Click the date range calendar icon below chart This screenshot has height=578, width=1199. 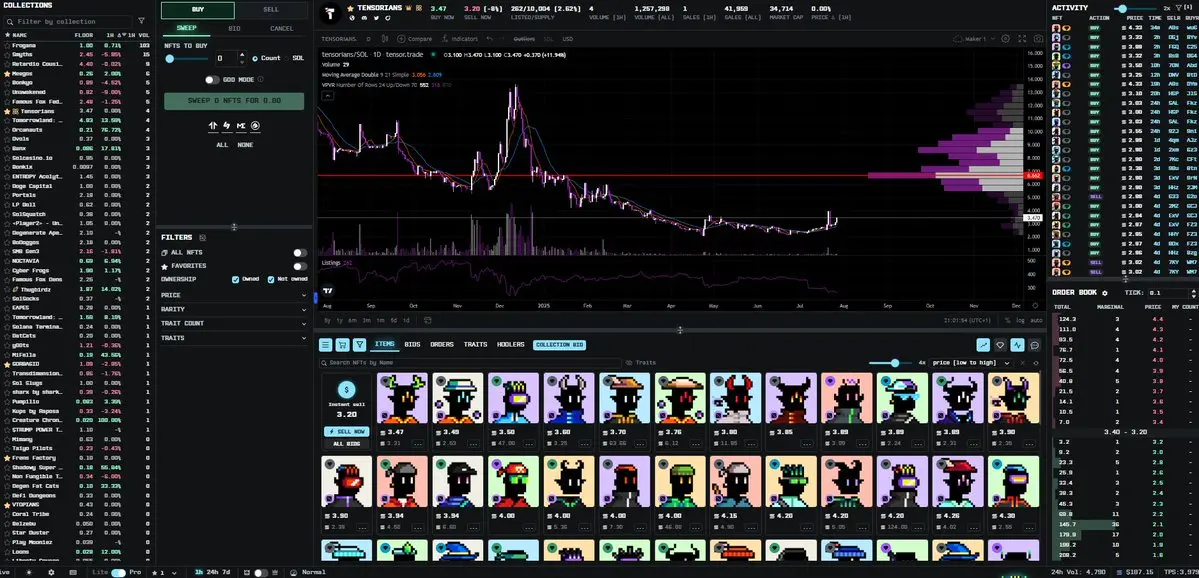coord(427,320)
